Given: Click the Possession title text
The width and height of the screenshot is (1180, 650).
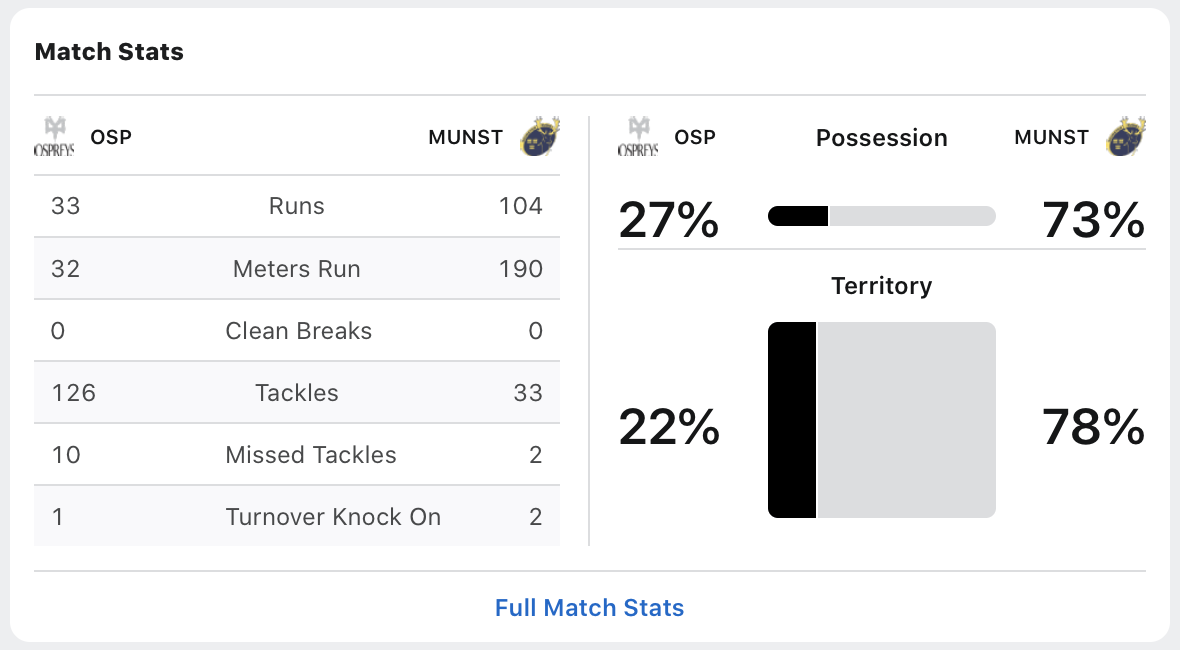Looking at the screenshot, I should (881, 138).
